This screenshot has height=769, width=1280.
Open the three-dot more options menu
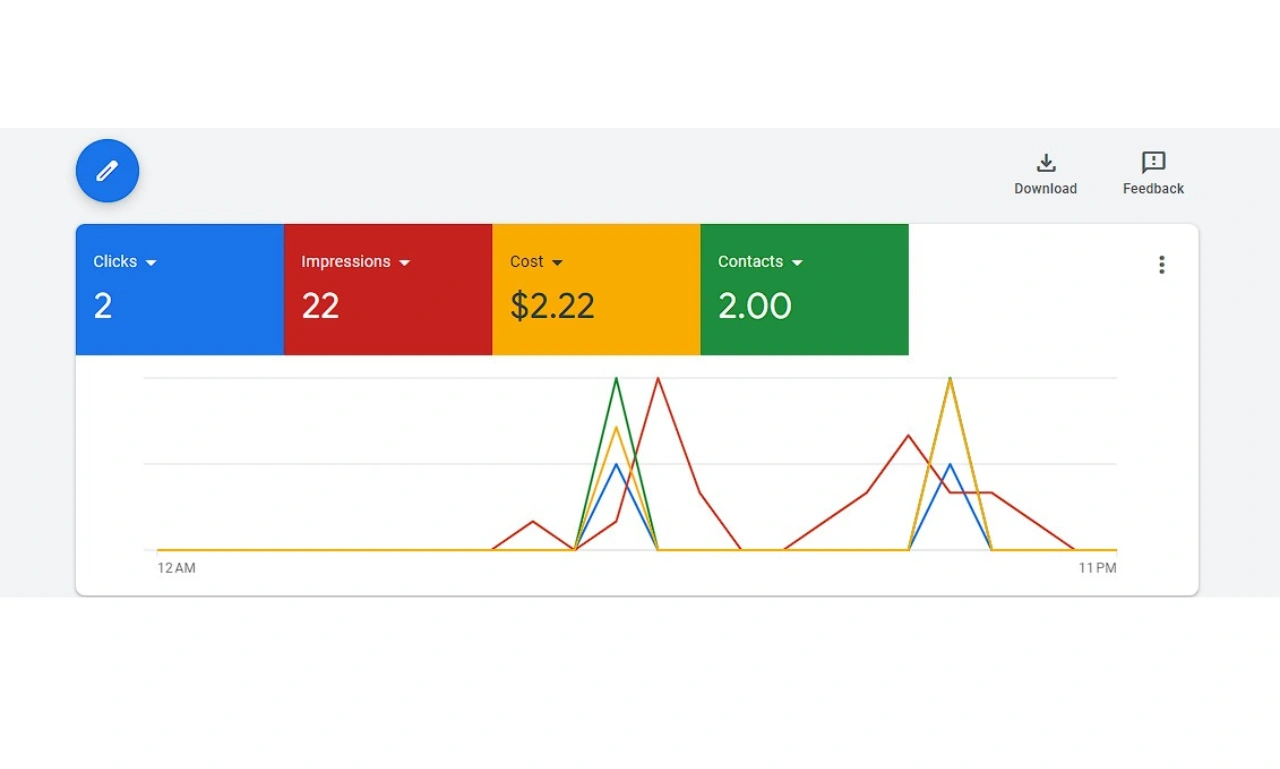click(1161, 265)
